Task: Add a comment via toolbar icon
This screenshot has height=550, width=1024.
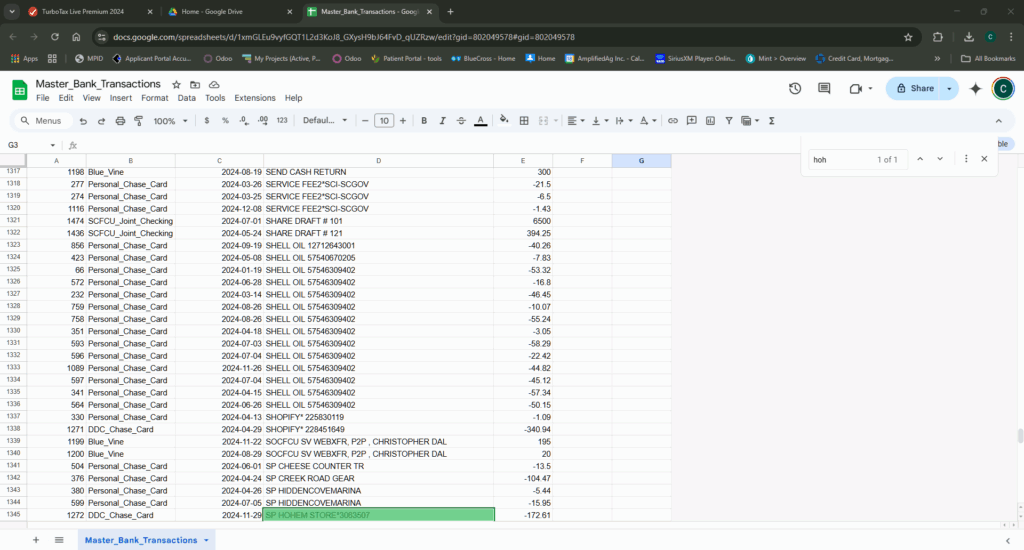Action: [692, 121]
